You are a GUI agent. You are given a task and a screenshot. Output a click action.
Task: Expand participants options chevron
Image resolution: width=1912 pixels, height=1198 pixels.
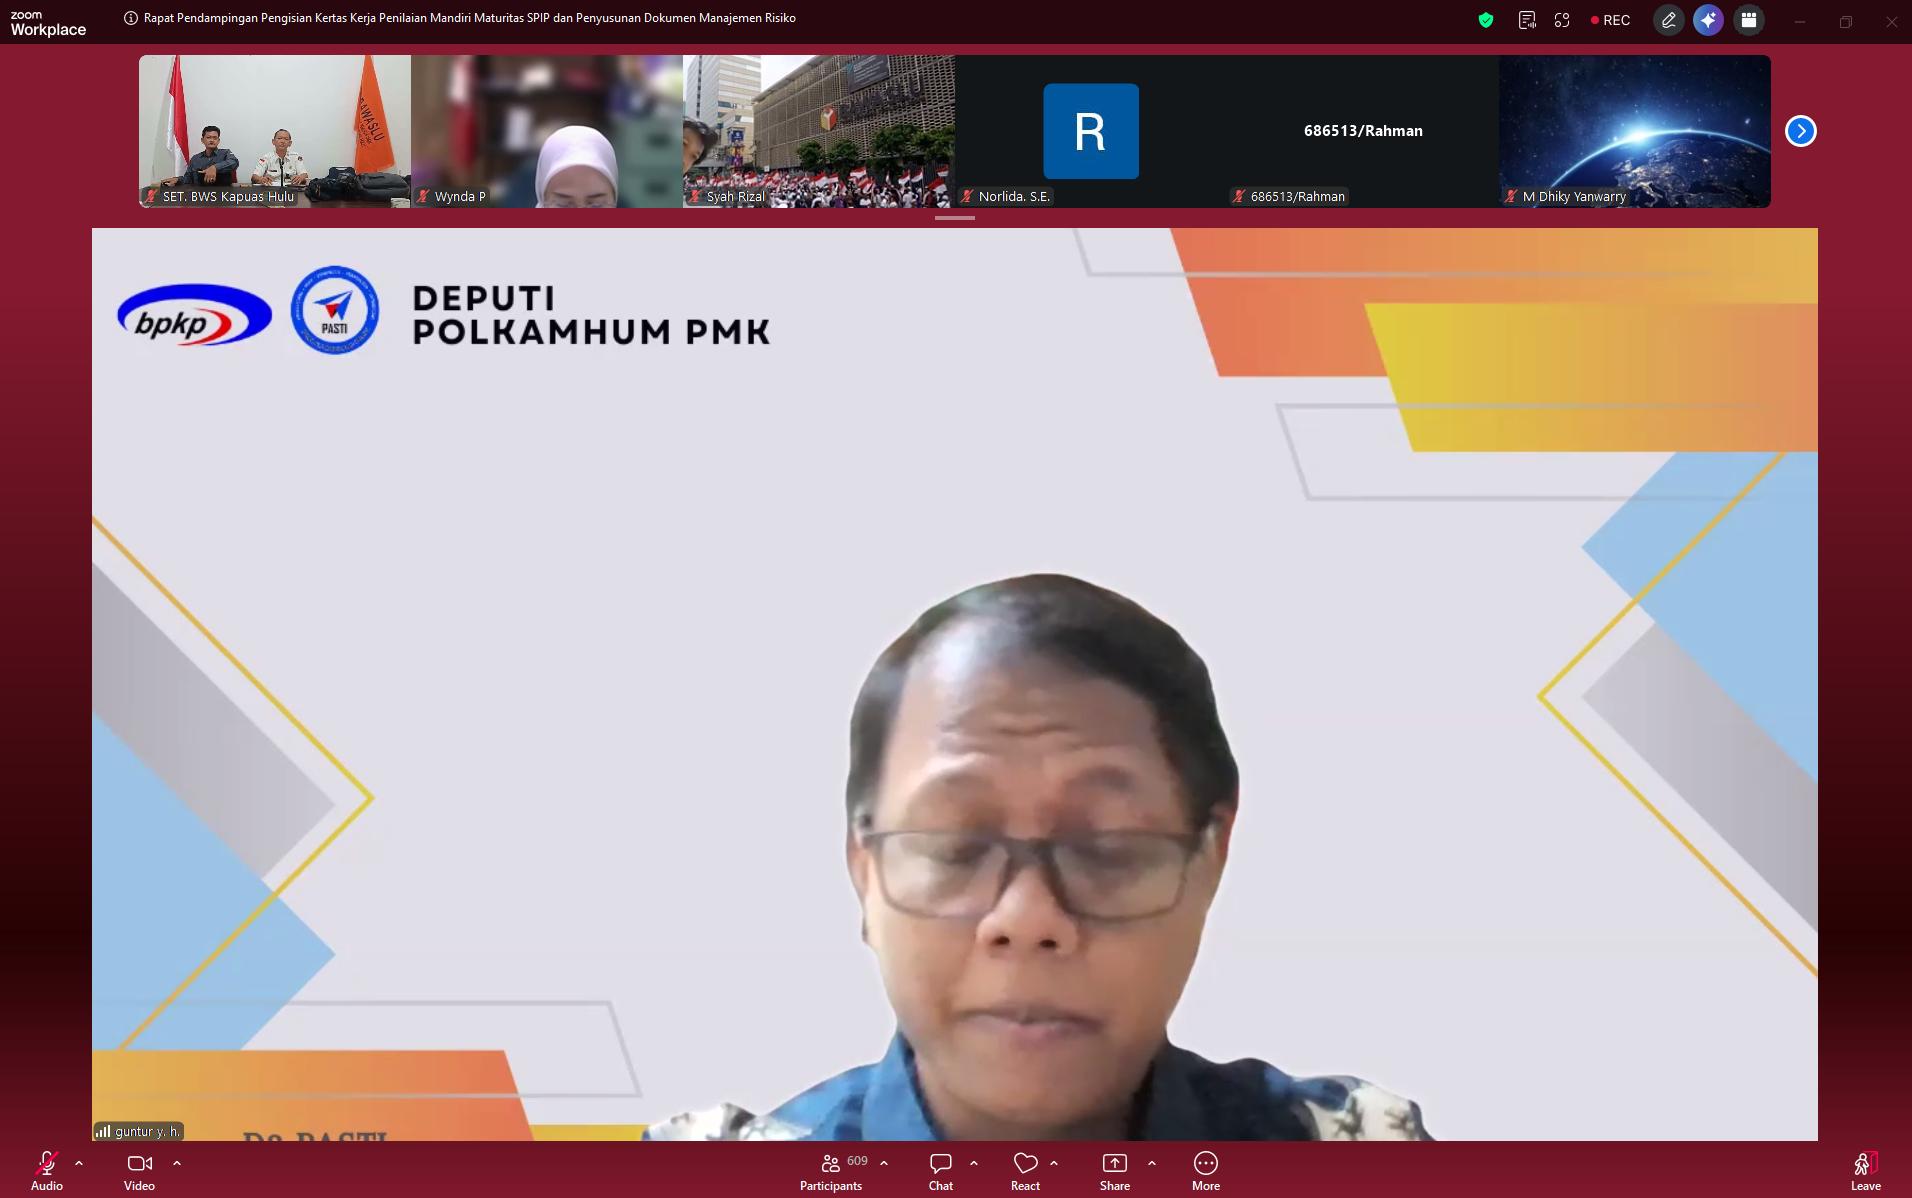(x=884, y=1163)
